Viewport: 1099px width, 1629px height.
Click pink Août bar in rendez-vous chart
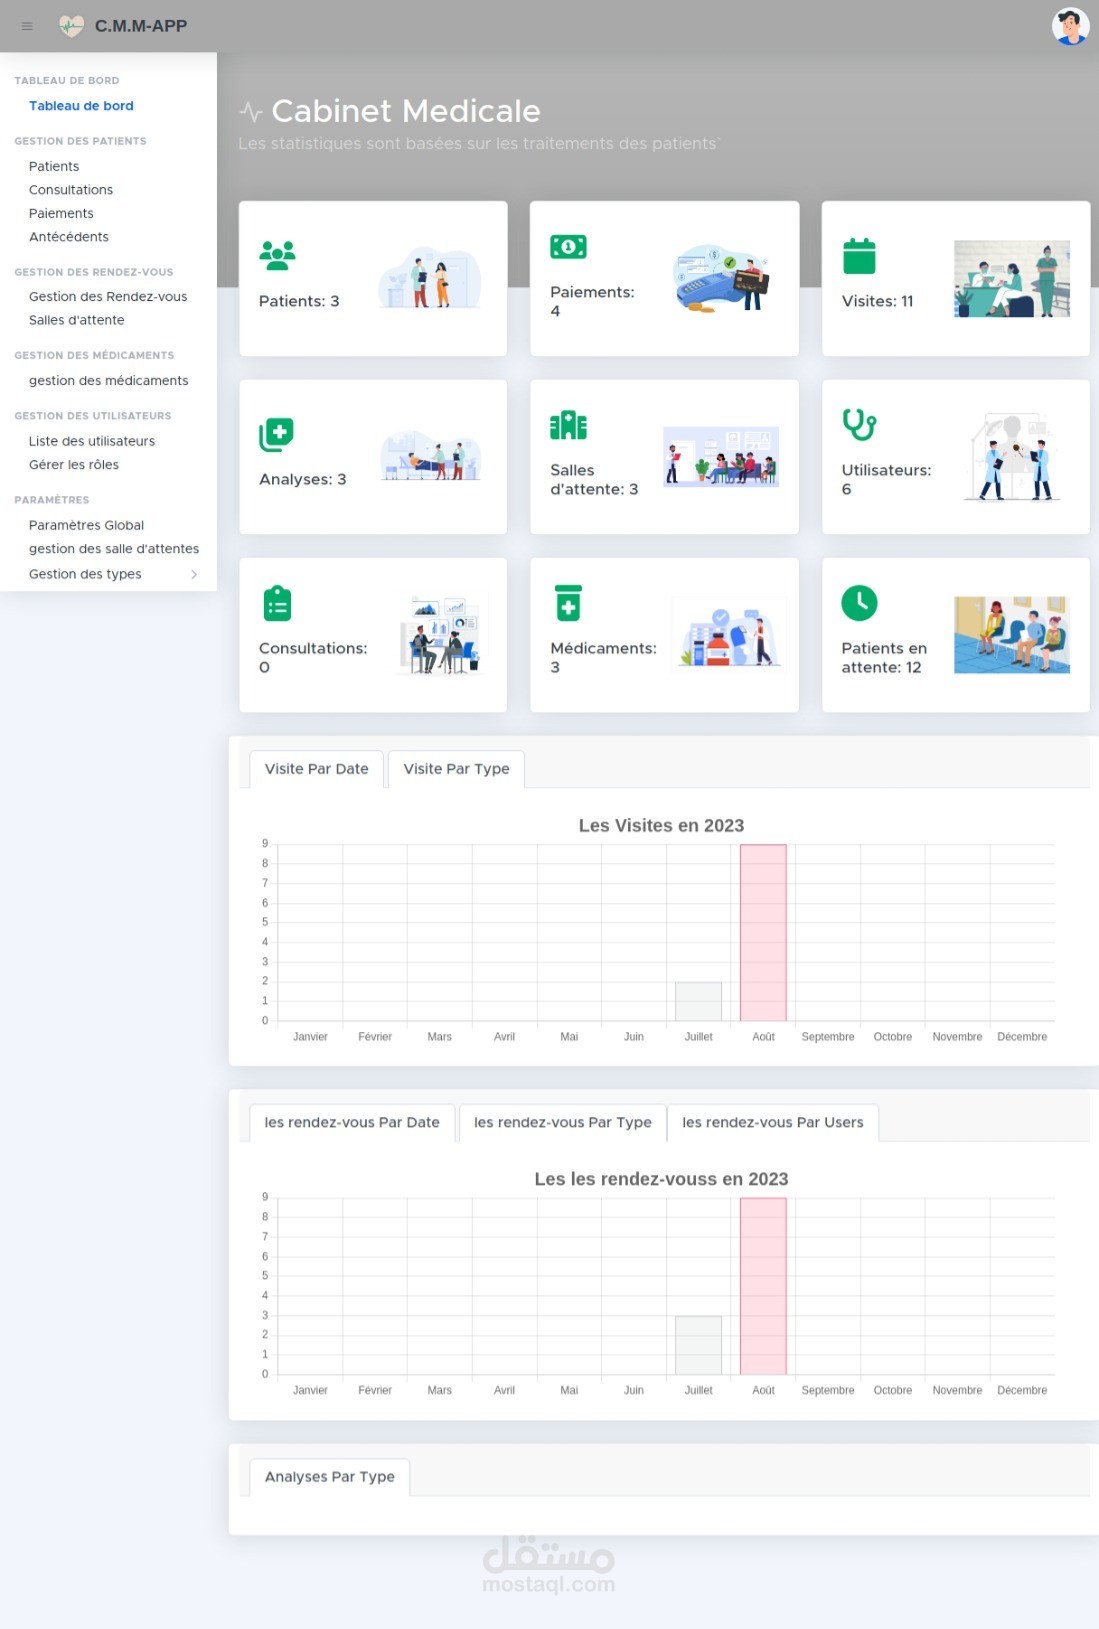pyautogui.click(x=763, y=1286)
